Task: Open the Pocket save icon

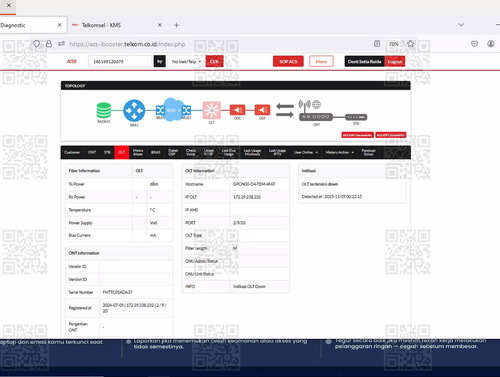Action: 474,44
